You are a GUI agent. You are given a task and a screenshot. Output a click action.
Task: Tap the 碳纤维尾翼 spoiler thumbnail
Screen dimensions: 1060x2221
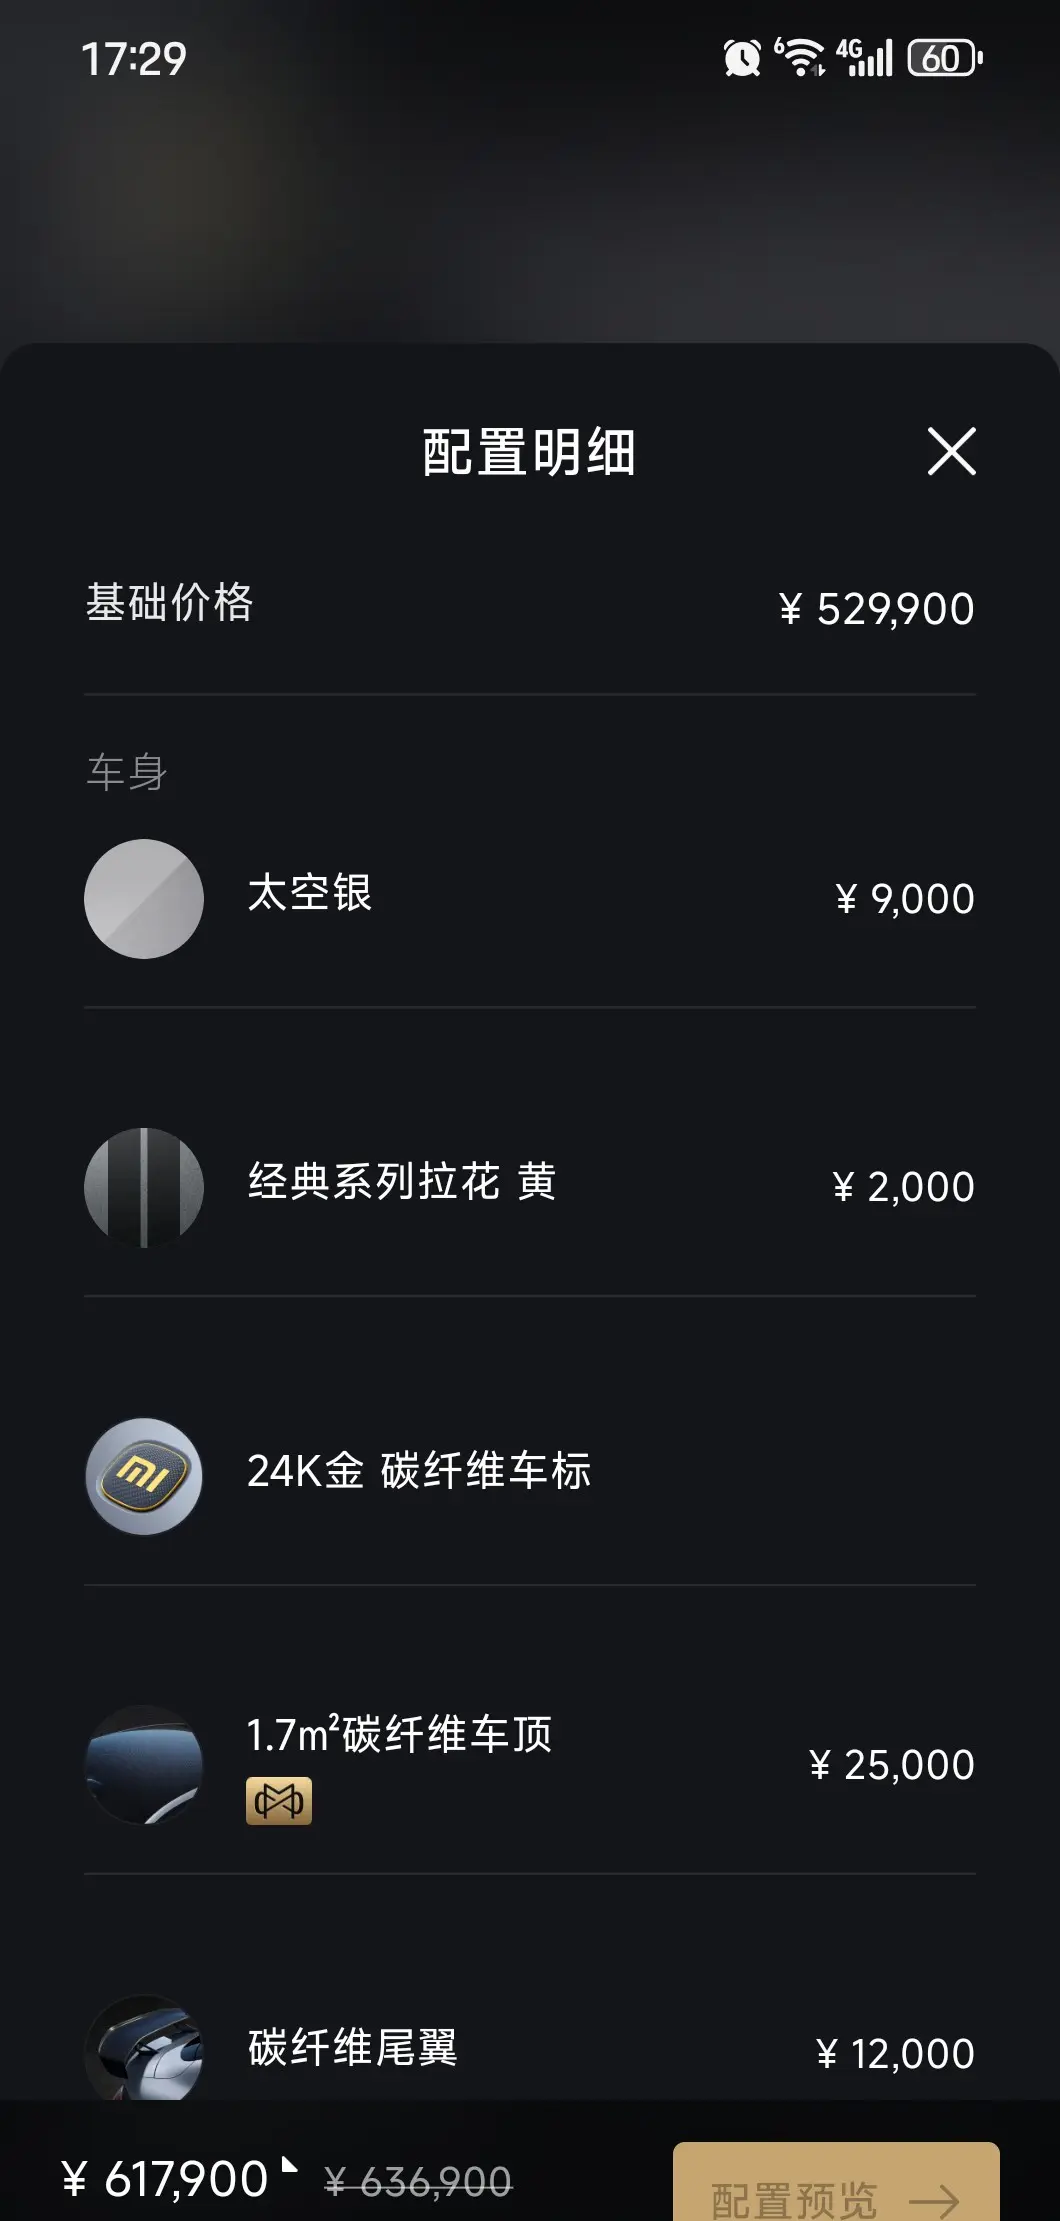[144, 2049]
